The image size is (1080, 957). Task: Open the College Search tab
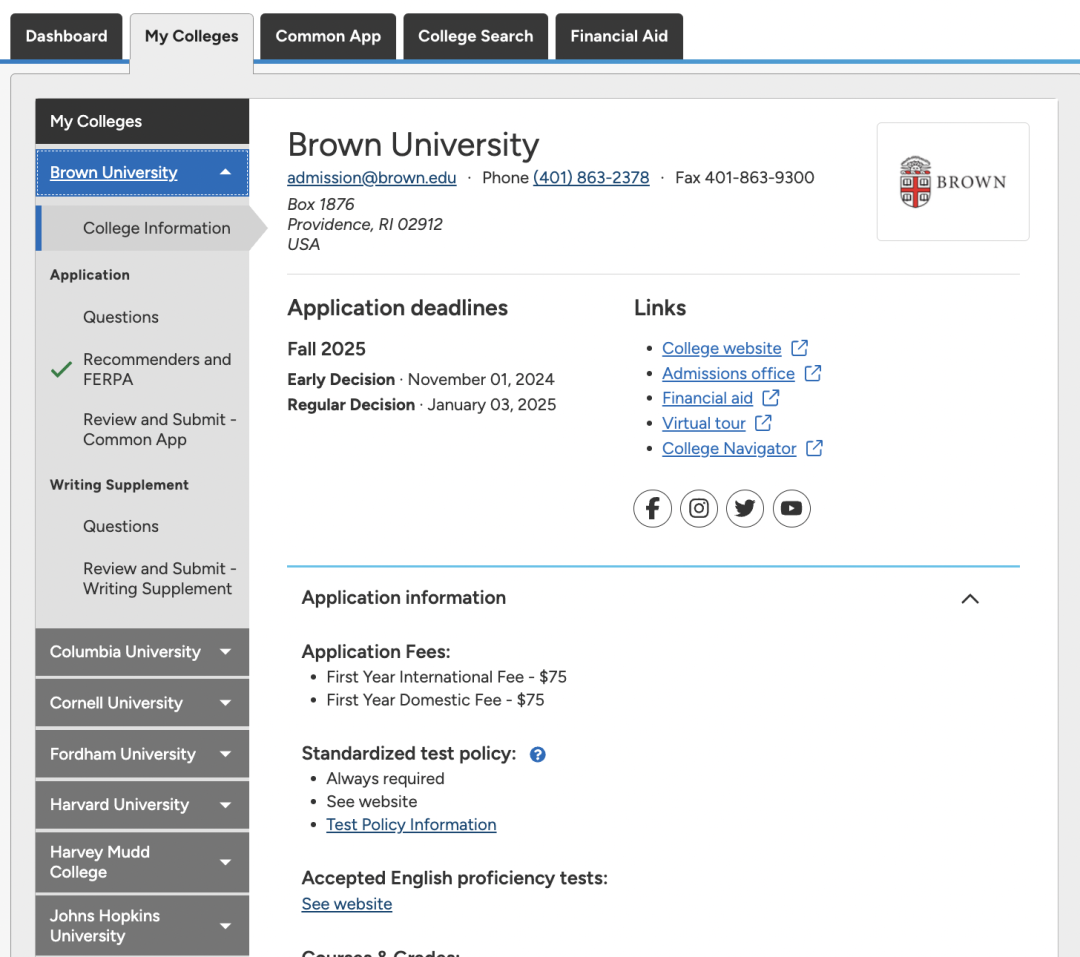tap(475, 36)
